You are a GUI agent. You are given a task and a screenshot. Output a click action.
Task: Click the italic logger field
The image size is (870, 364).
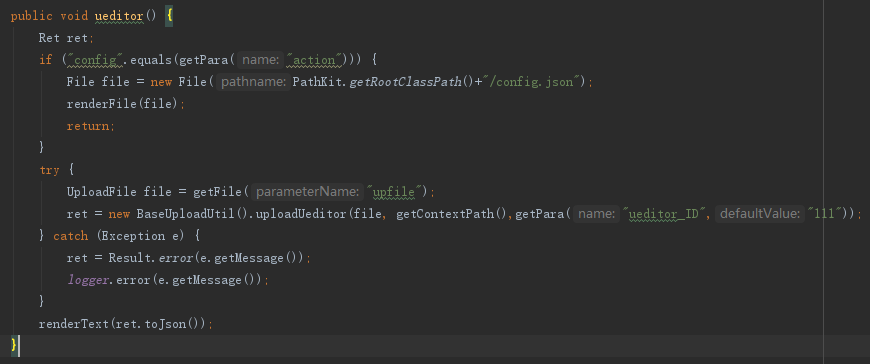pos(88,280)
